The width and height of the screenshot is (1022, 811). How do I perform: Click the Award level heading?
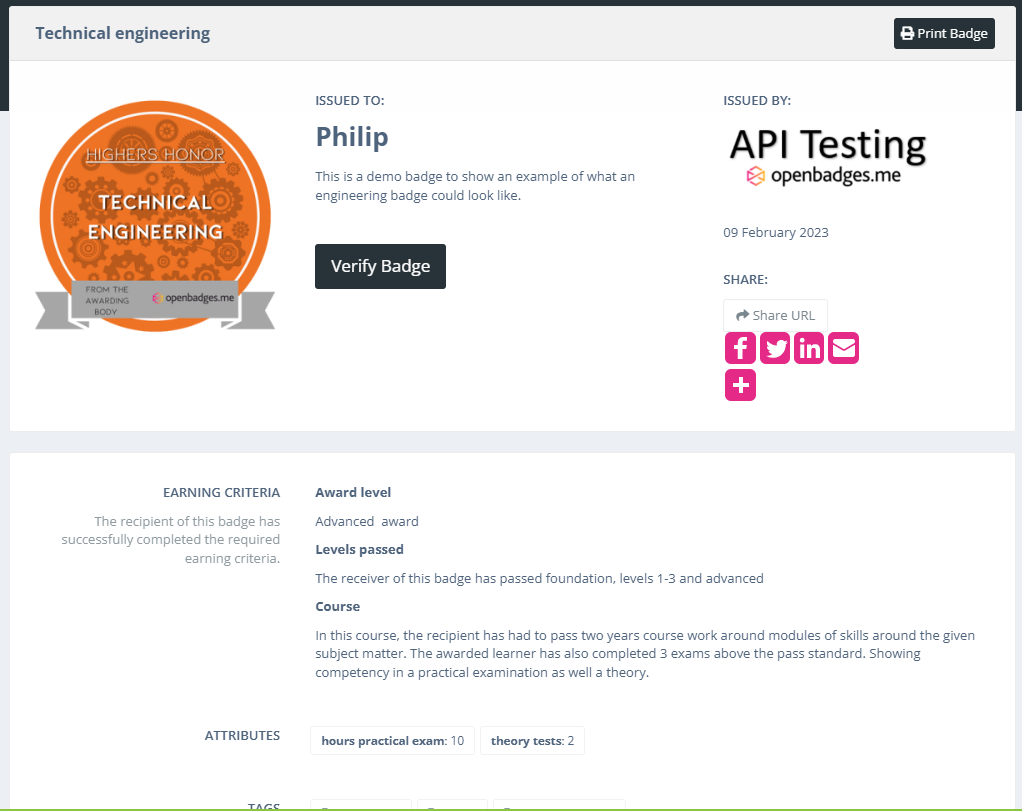[x=353, y=493]
